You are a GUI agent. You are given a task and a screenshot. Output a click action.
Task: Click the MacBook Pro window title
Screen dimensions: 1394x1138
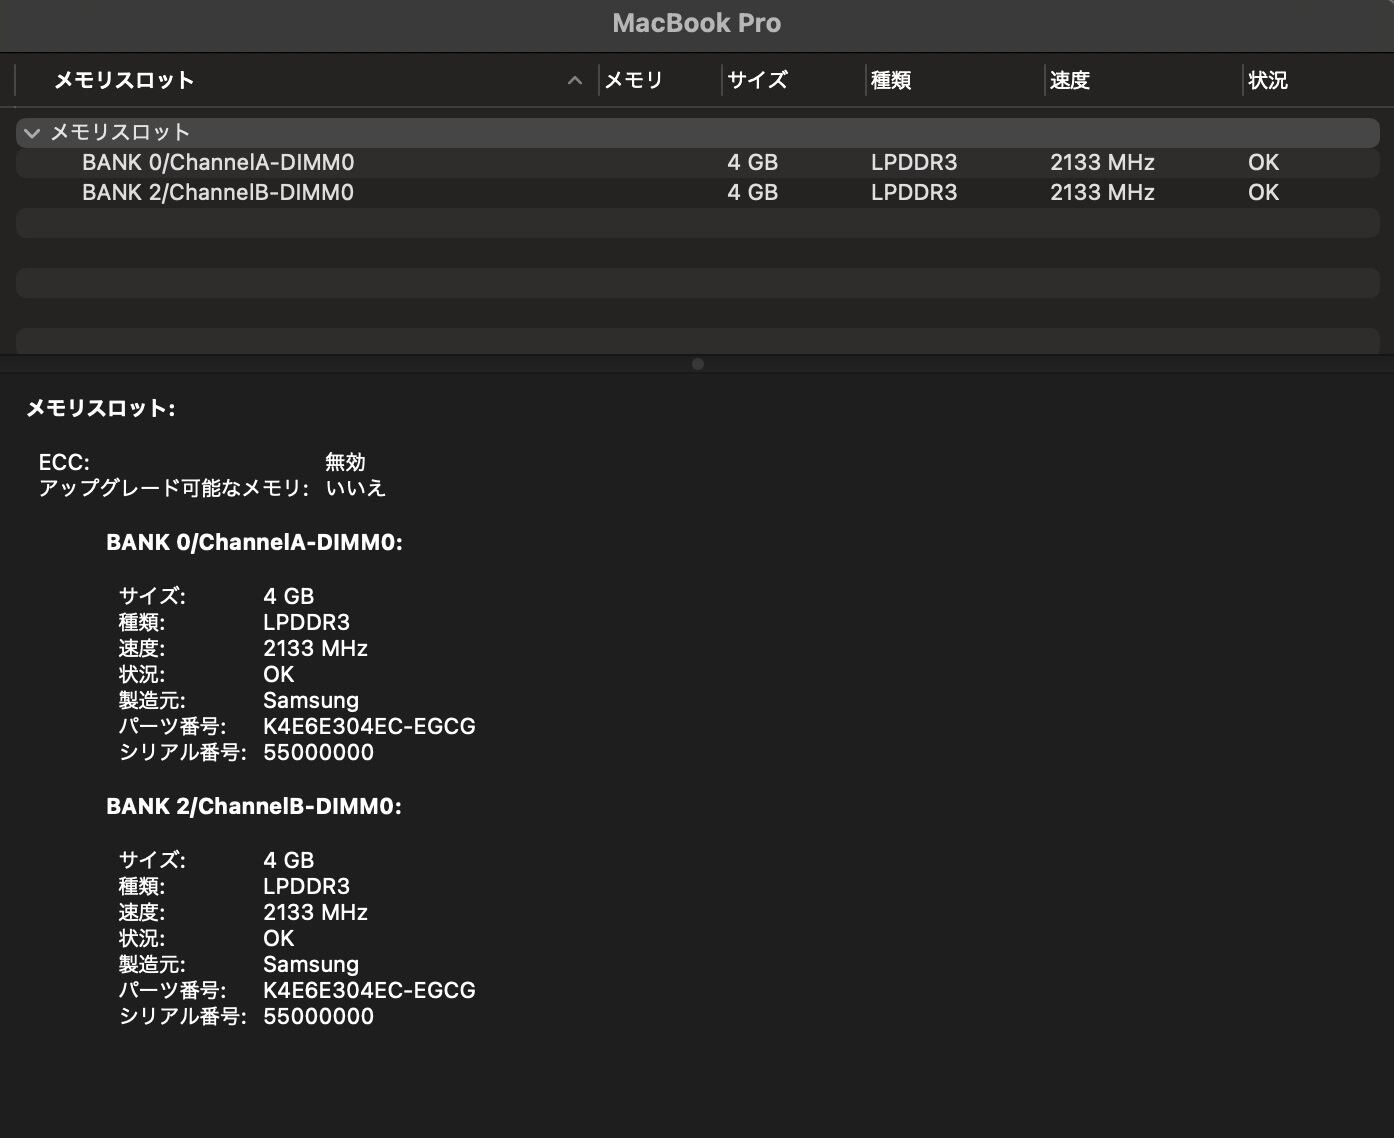coord(696,23)
